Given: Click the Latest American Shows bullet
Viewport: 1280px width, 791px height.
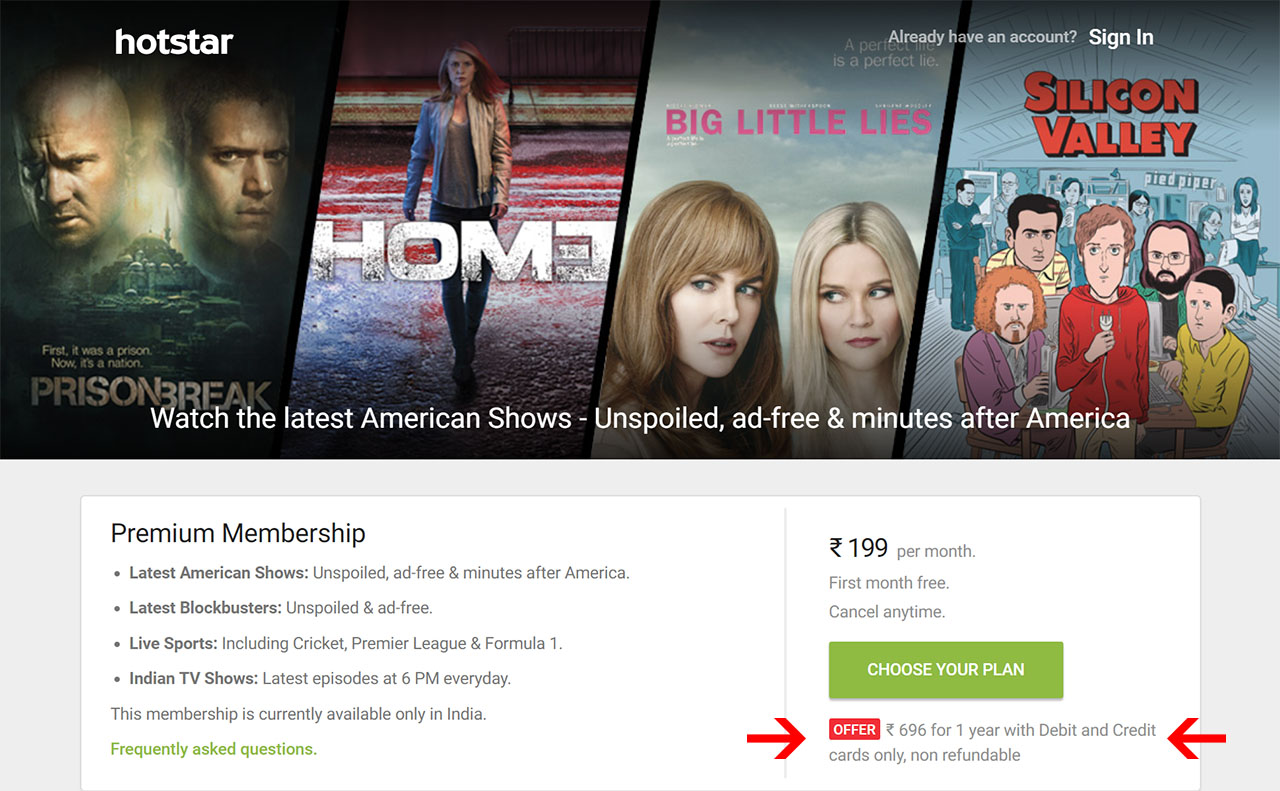Looking at the screenshot, I should pos(379,573).
